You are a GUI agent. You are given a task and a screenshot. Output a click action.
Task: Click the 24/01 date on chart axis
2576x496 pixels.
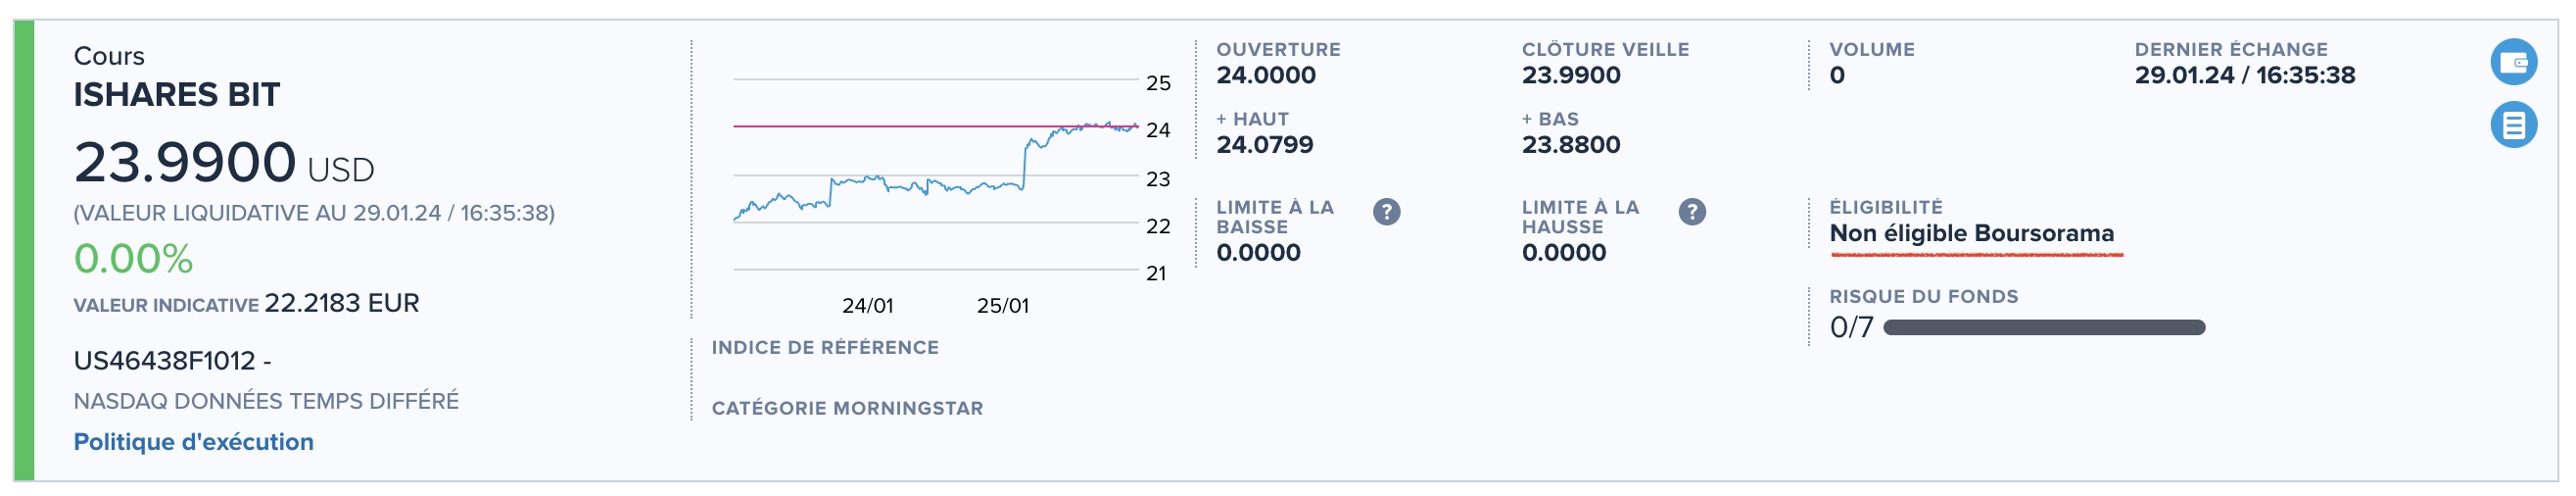click(867, 306)
